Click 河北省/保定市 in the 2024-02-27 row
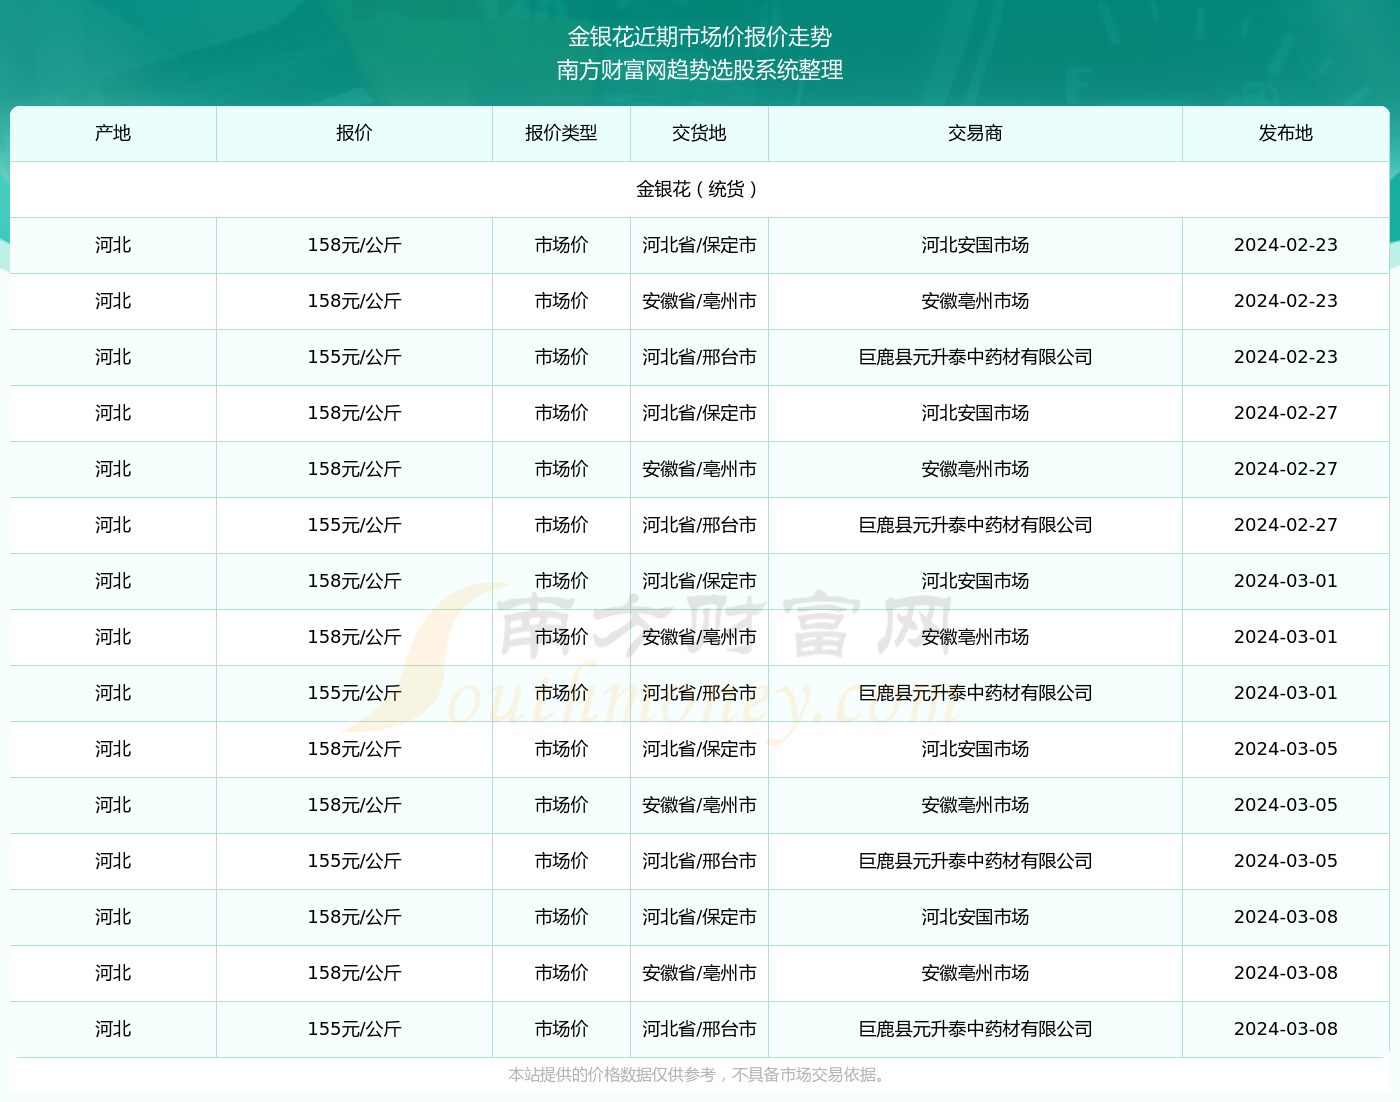Image resolution: width=1400 pixels, height=1102 pixels. 699,413
